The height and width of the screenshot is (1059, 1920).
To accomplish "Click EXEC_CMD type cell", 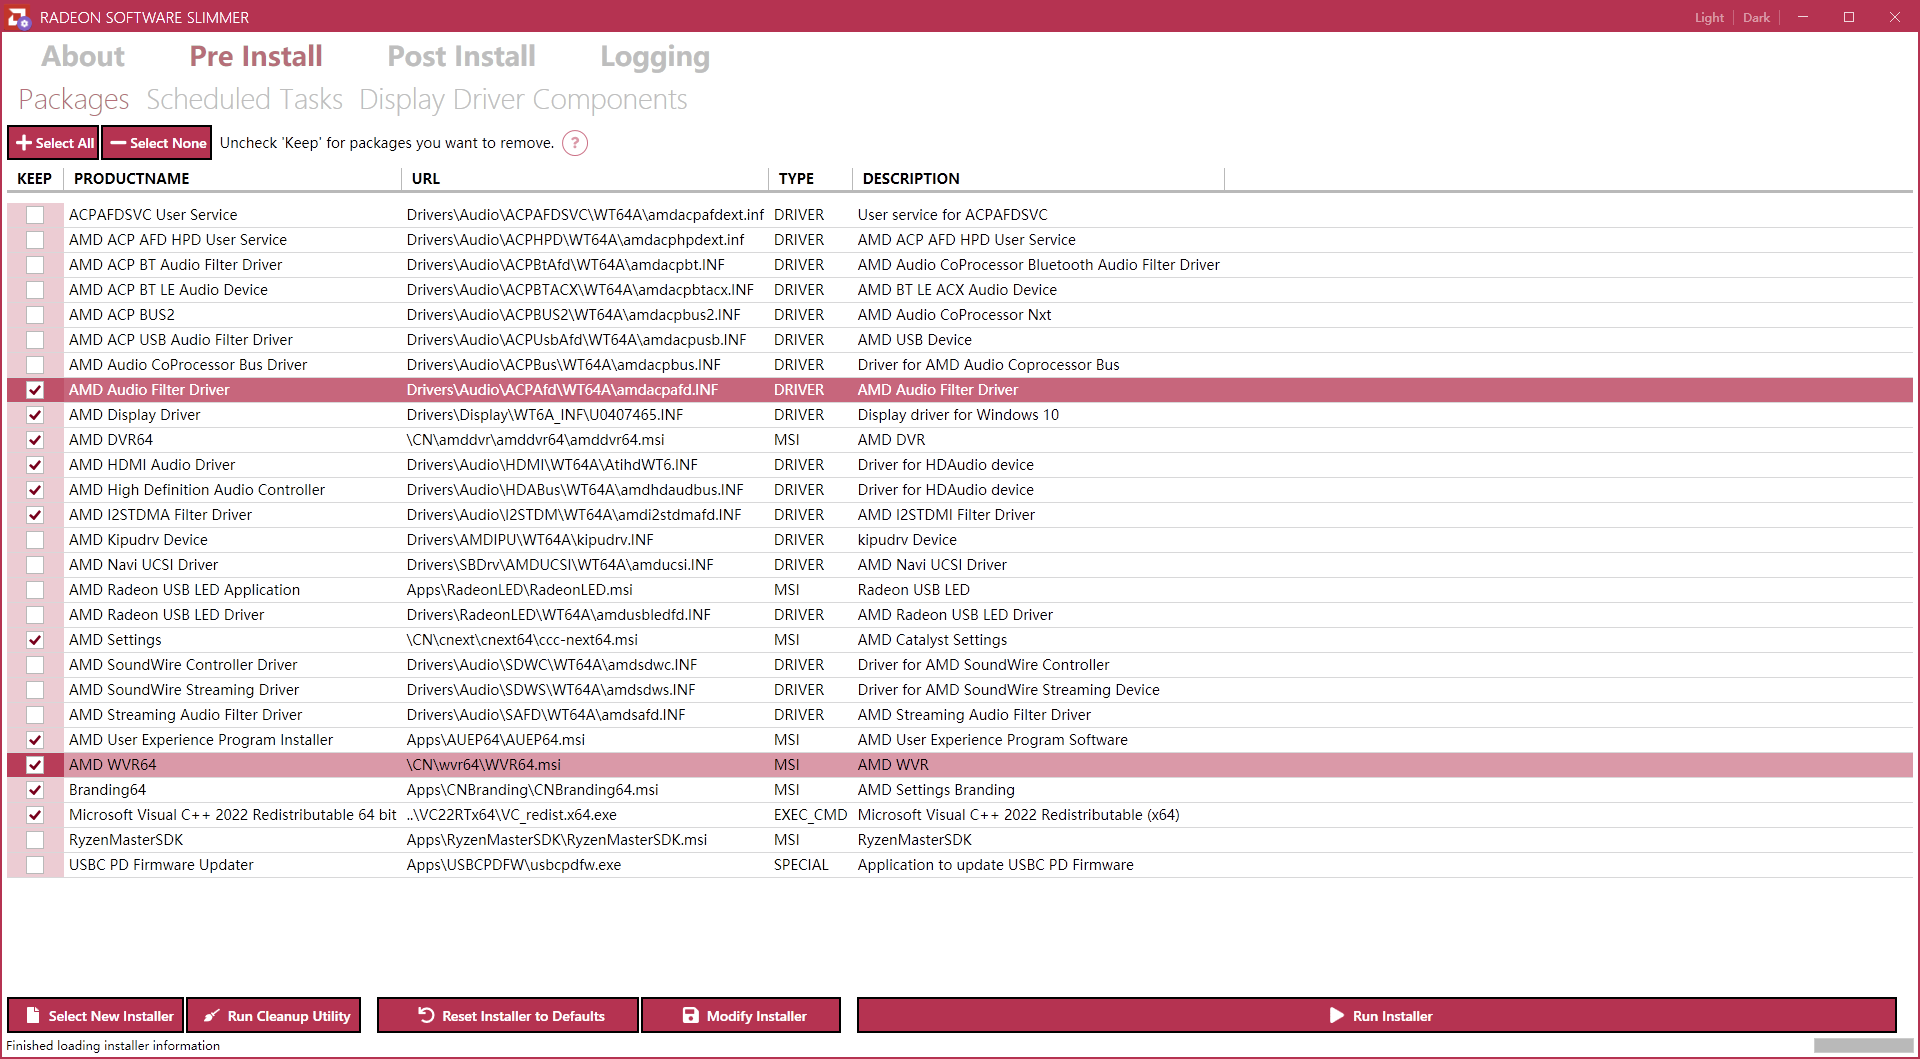I will coord(810,815).
